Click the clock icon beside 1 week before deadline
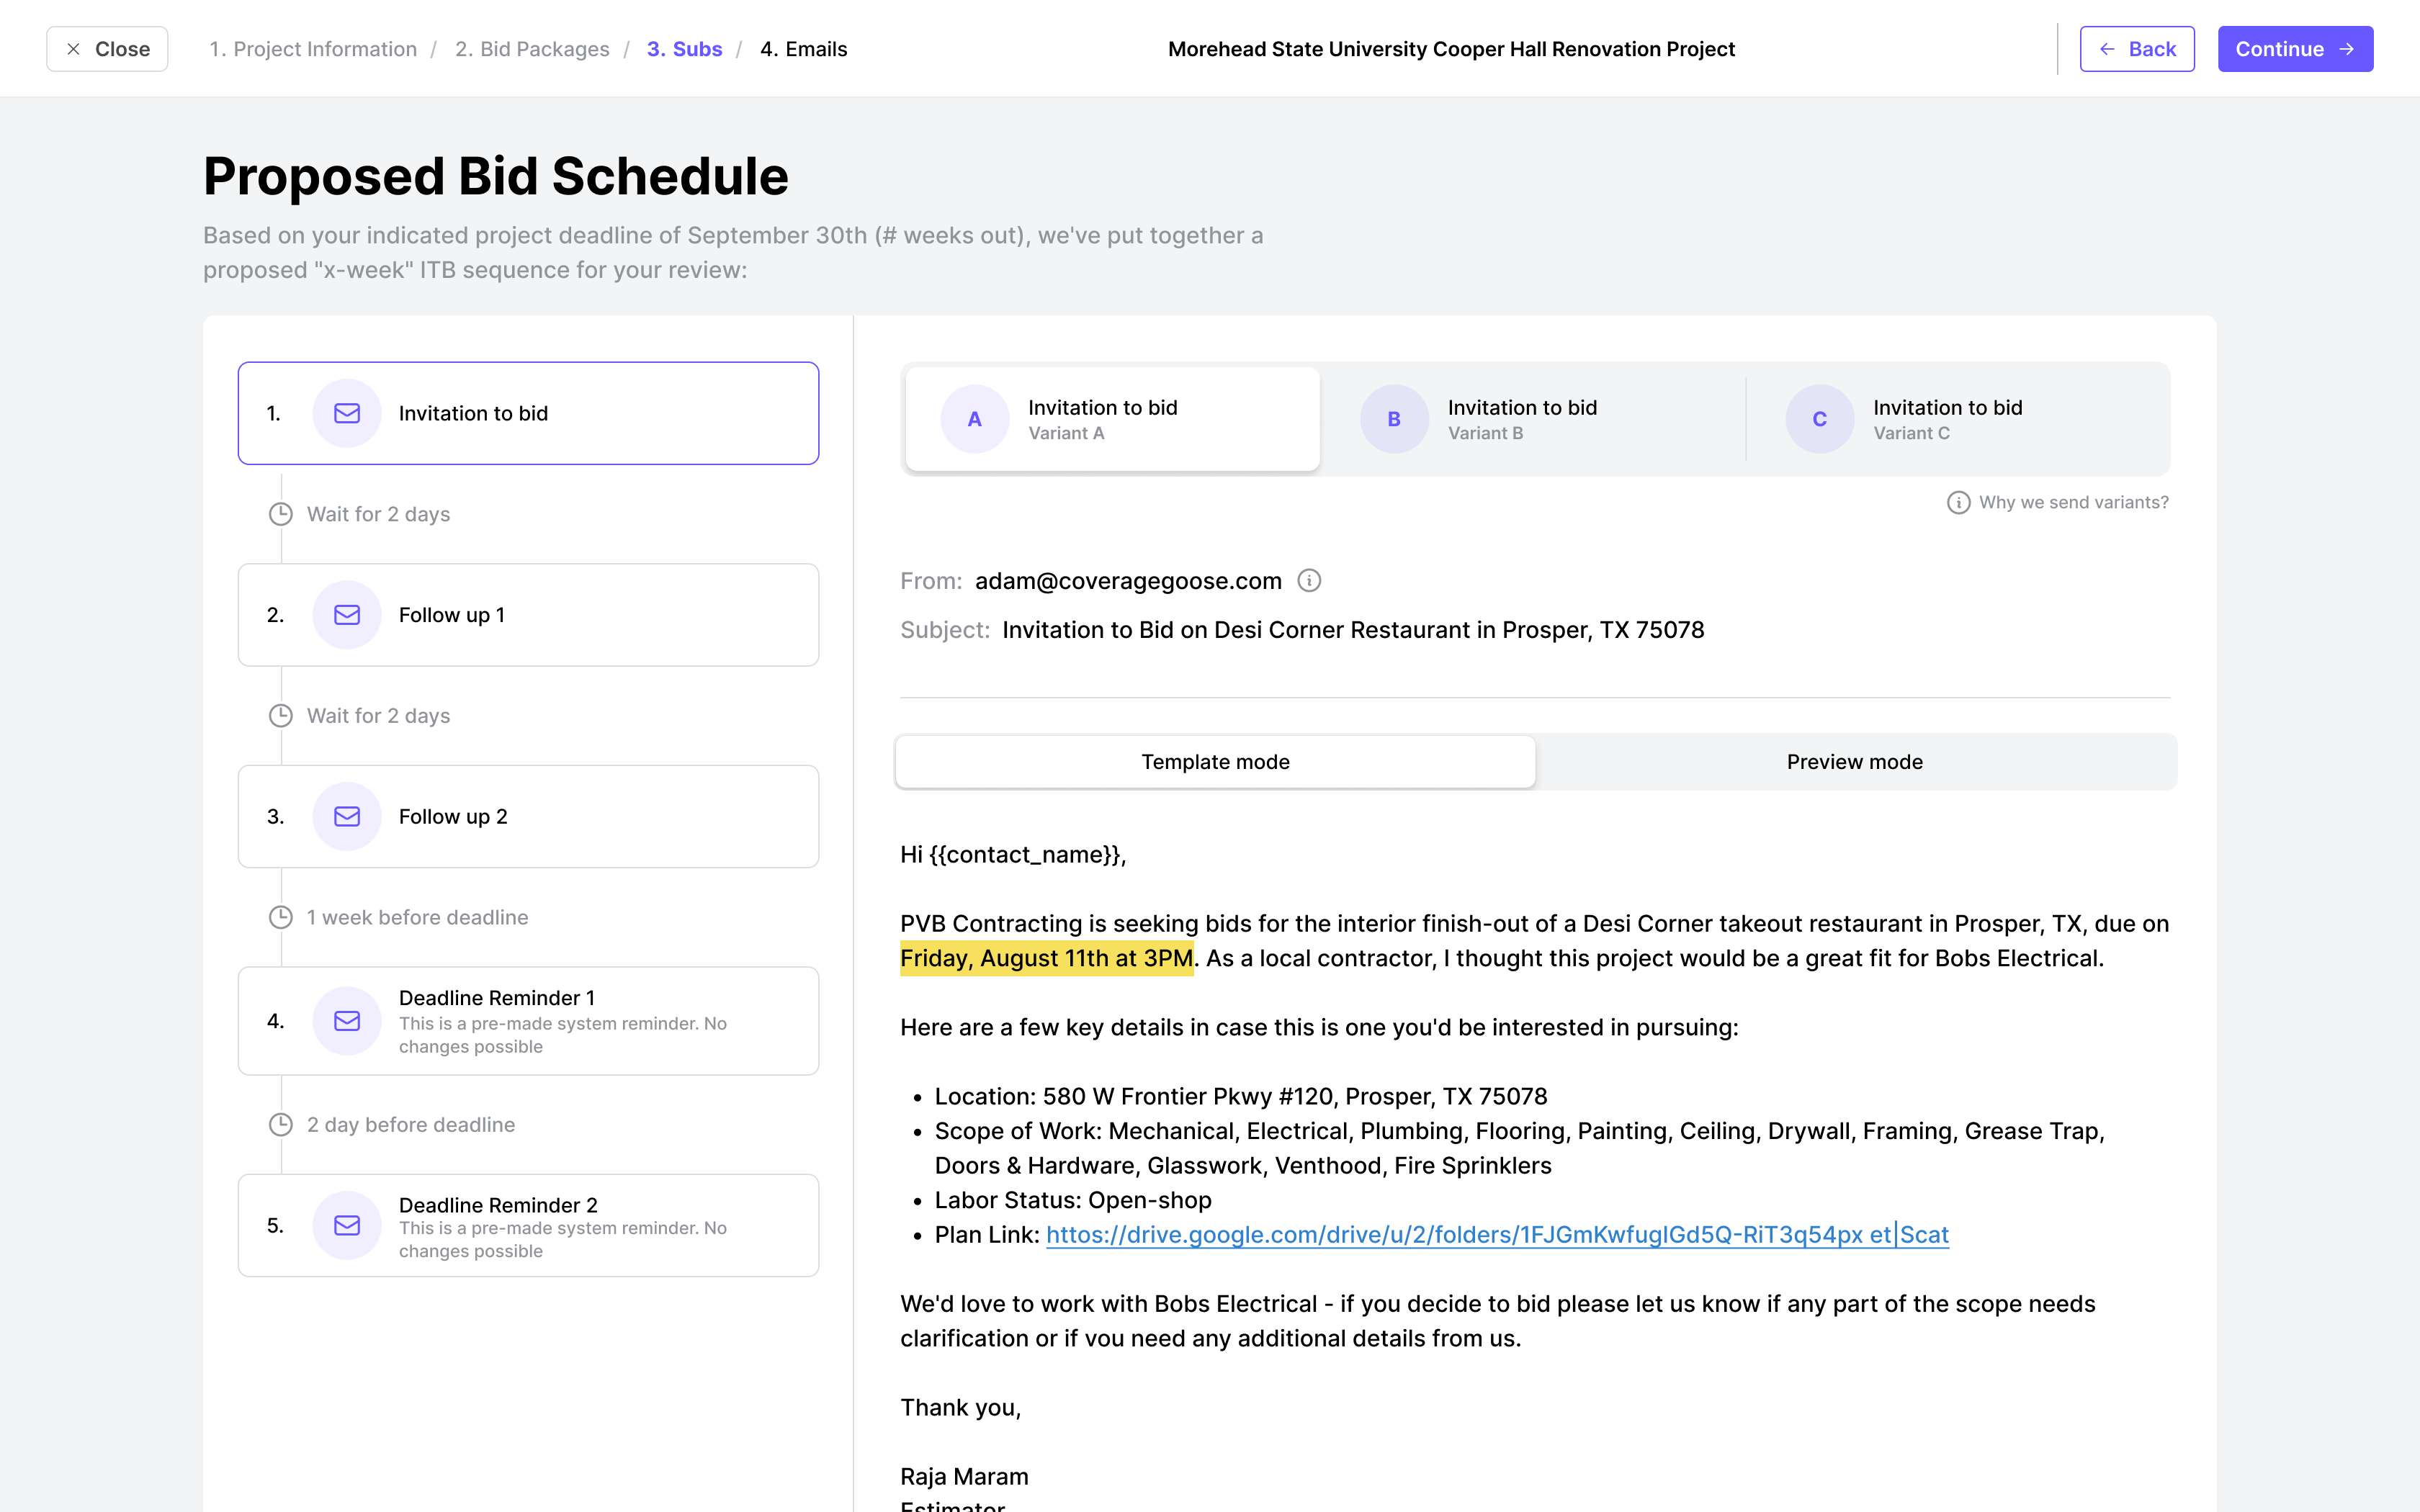The height and width of the screenshot is (1512, 2420). click(281, 917)
